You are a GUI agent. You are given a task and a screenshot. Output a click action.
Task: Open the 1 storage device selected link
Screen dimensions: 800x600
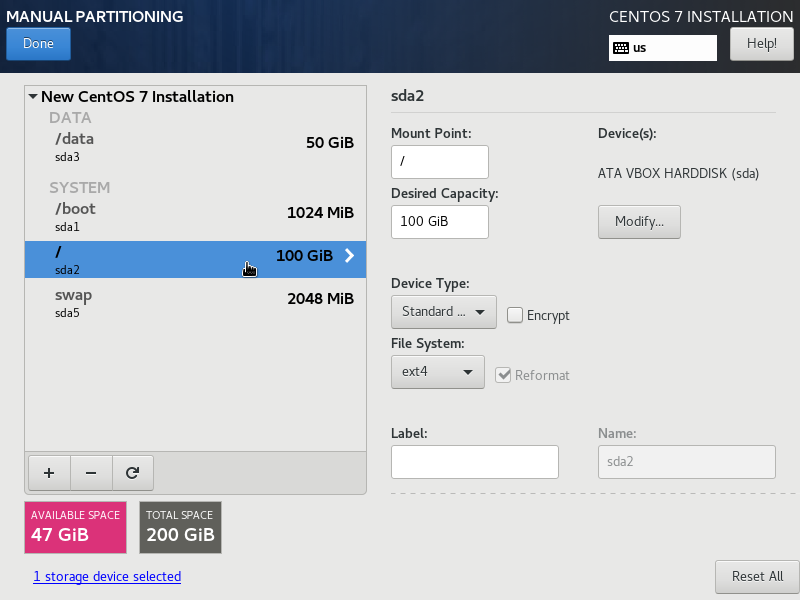pyautogui.click(x=107, y=577)
